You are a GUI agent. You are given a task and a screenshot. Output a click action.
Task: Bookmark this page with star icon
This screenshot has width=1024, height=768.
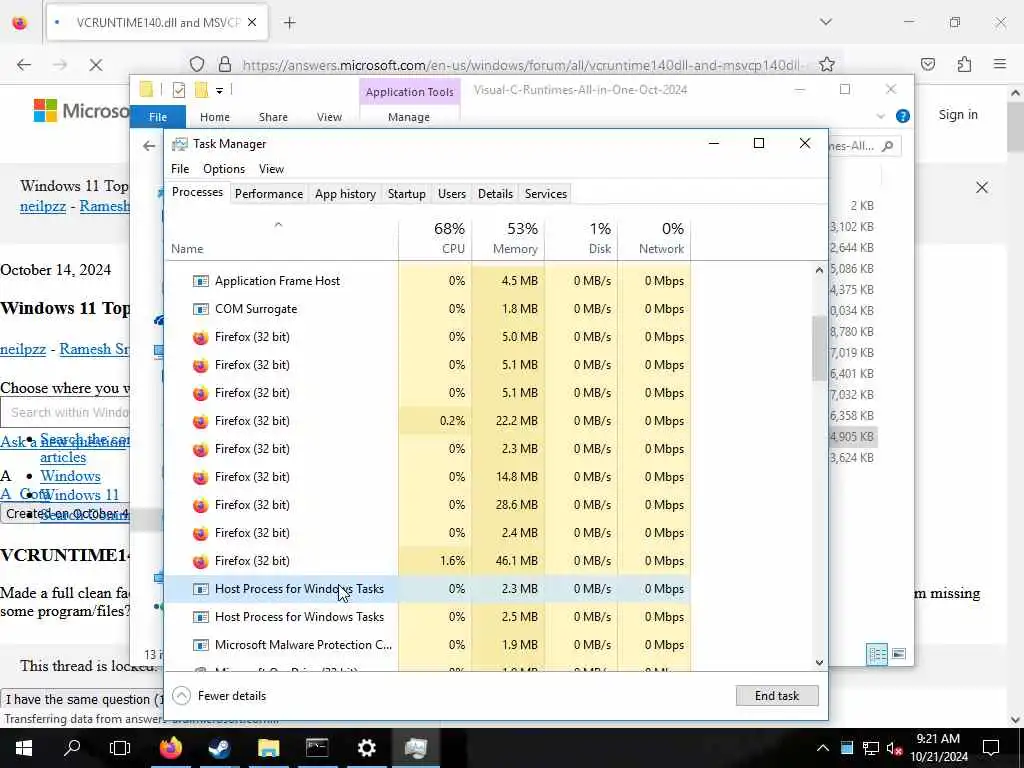827,64
